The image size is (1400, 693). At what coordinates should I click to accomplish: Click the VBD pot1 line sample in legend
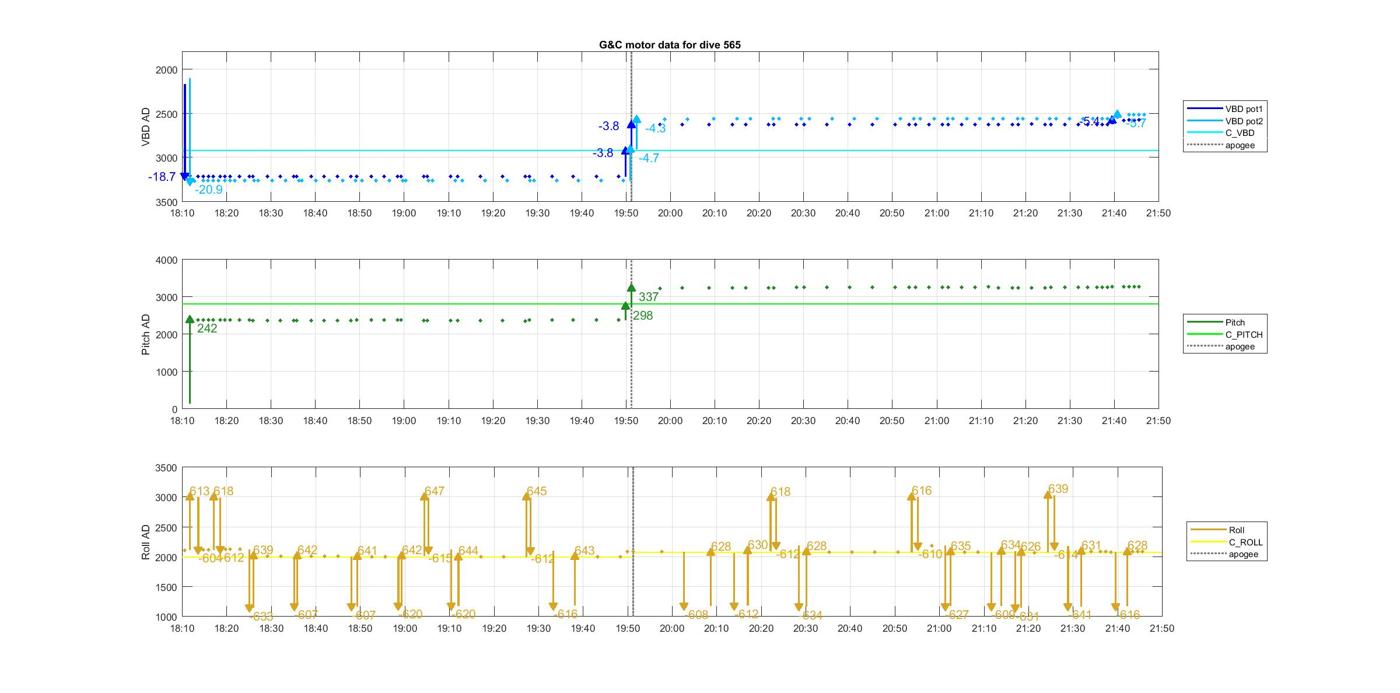pyautogui.click(x=1203, y=108)
